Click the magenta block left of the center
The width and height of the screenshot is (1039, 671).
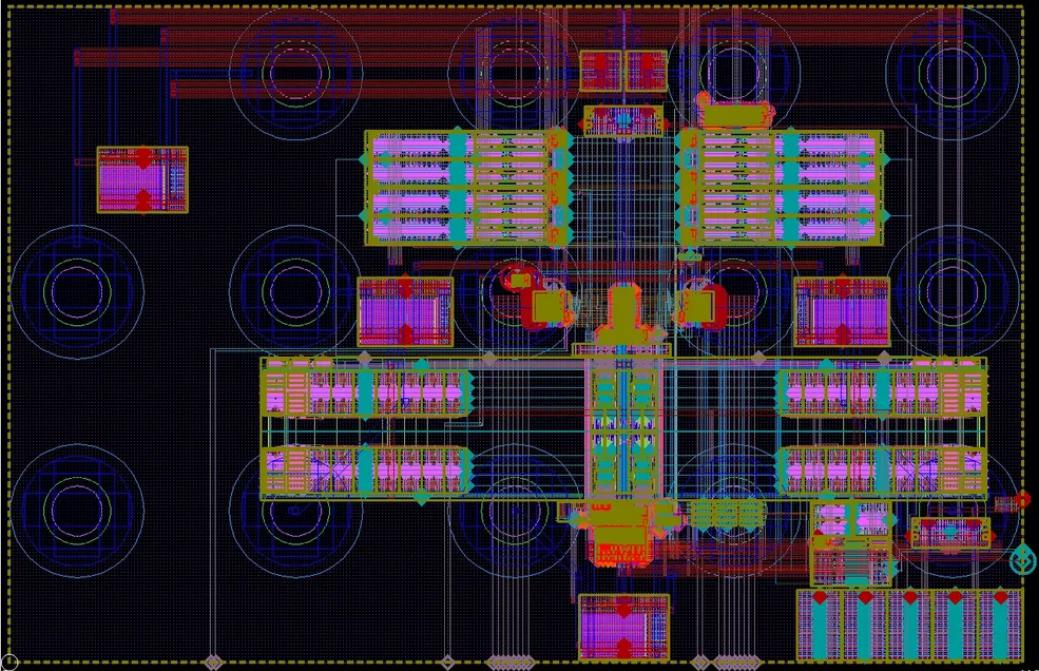click(x=405, y=312)
